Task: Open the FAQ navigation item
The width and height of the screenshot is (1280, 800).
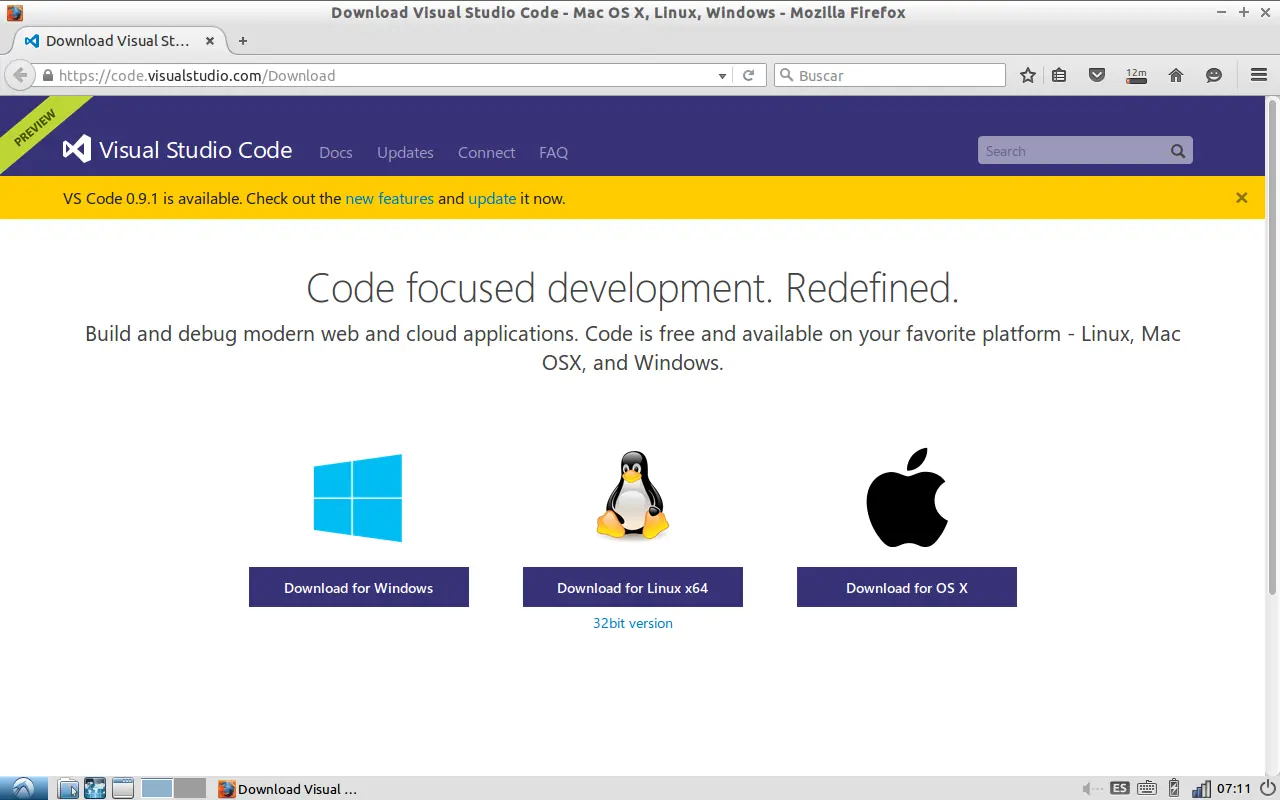Action: click(x=553, y=152)
